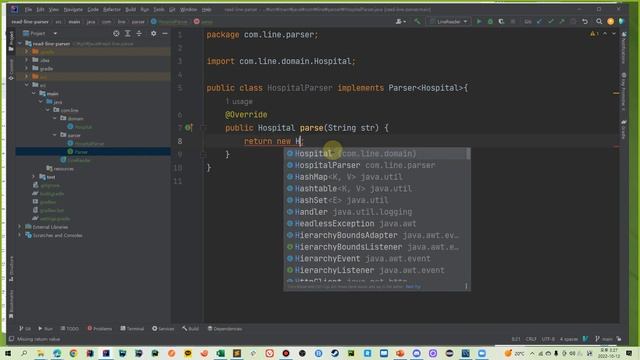The width and height of the screenshot is (640, 360).
Task: Open Project panel gear settings
Action: [x=153, y=33]
